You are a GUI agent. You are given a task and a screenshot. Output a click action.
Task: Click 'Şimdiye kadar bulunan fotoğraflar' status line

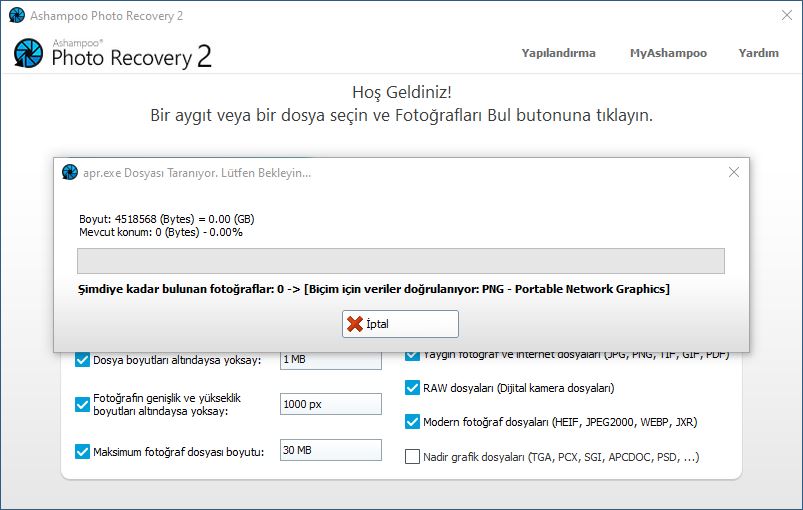[x=373, y=289]
